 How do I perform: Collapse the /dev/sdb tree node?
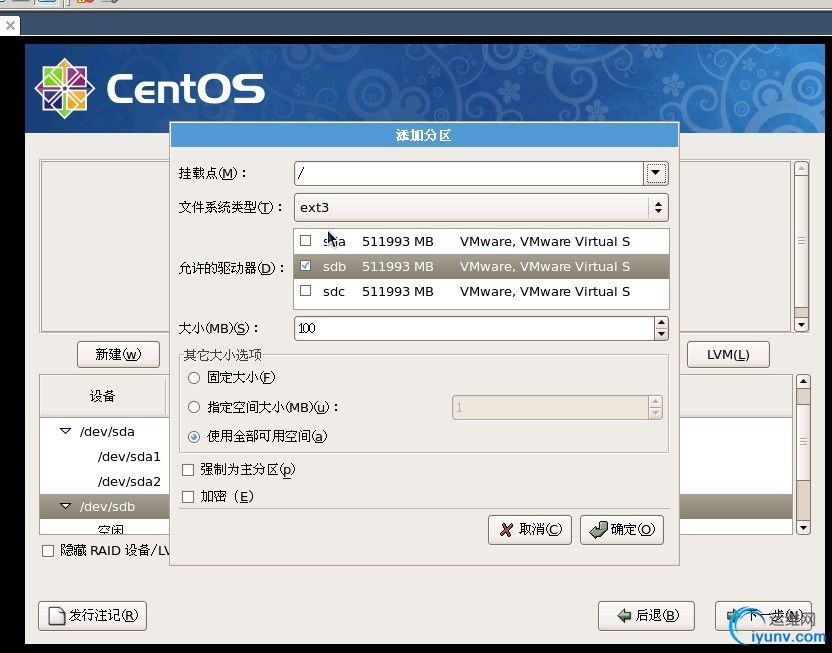(66, 506)
